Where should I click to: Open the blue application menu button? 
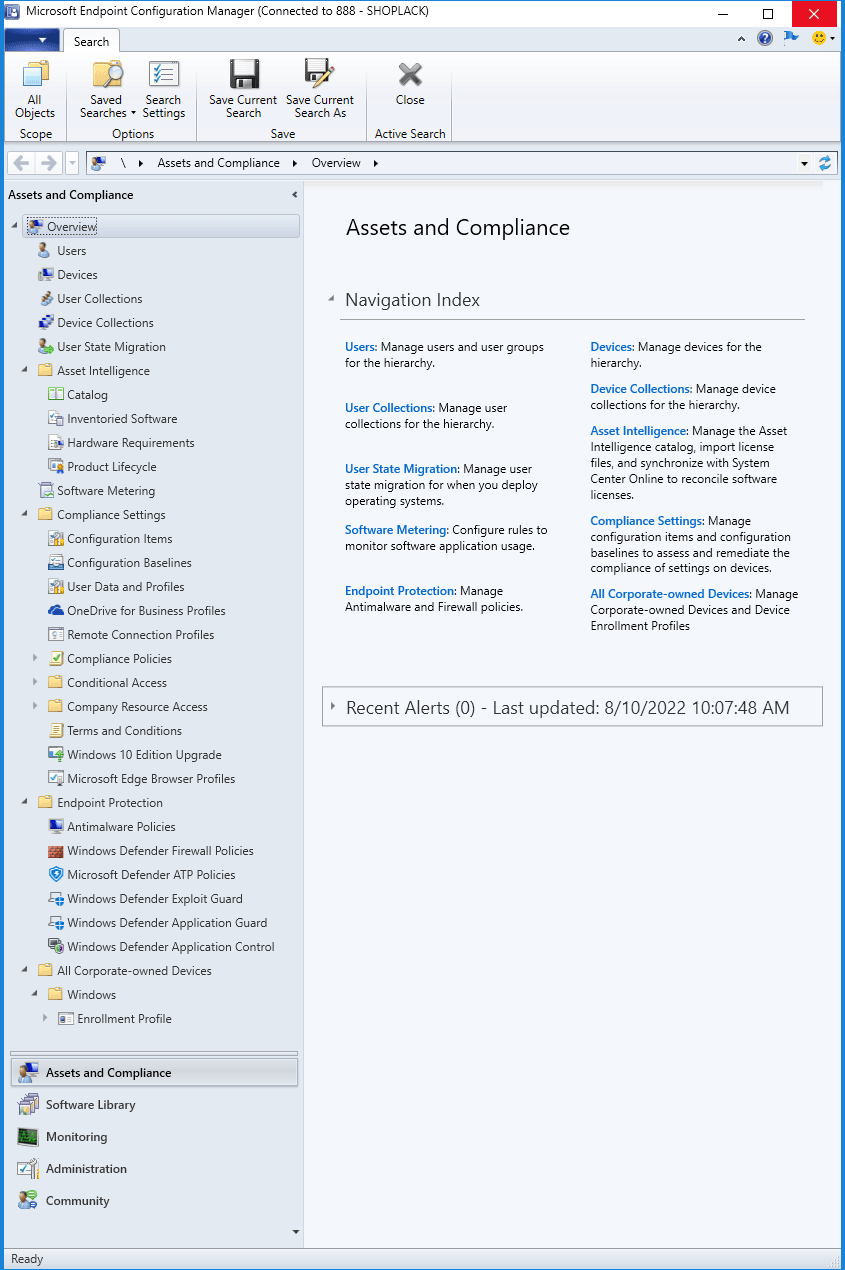(x=32, y=40)
